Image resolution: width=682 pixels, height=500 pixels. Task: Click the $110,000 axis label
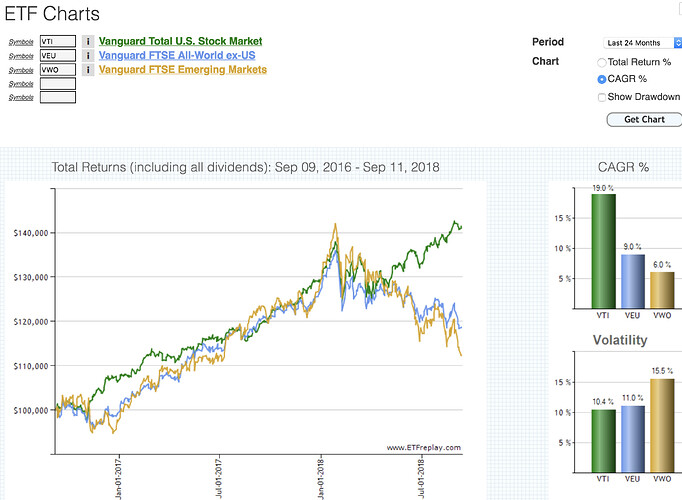(x=31, y=366)
